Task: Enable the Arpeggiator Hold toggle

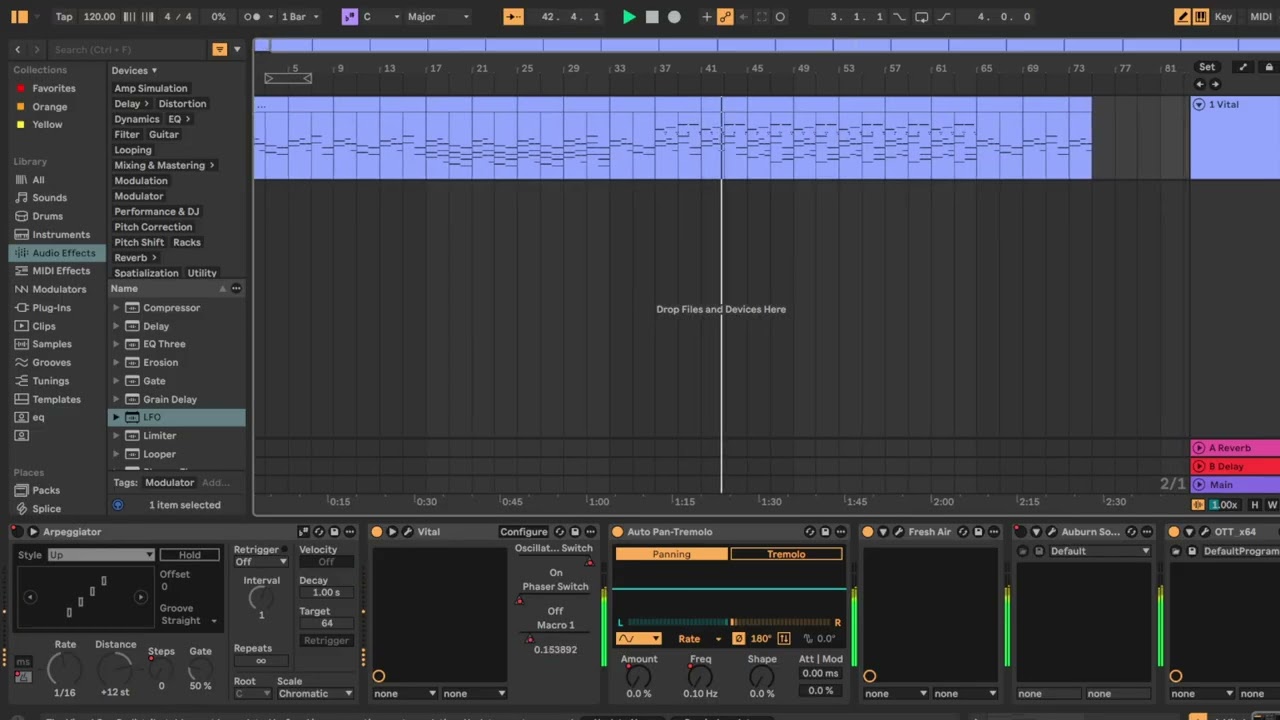Action: click(x=190, y=555)
